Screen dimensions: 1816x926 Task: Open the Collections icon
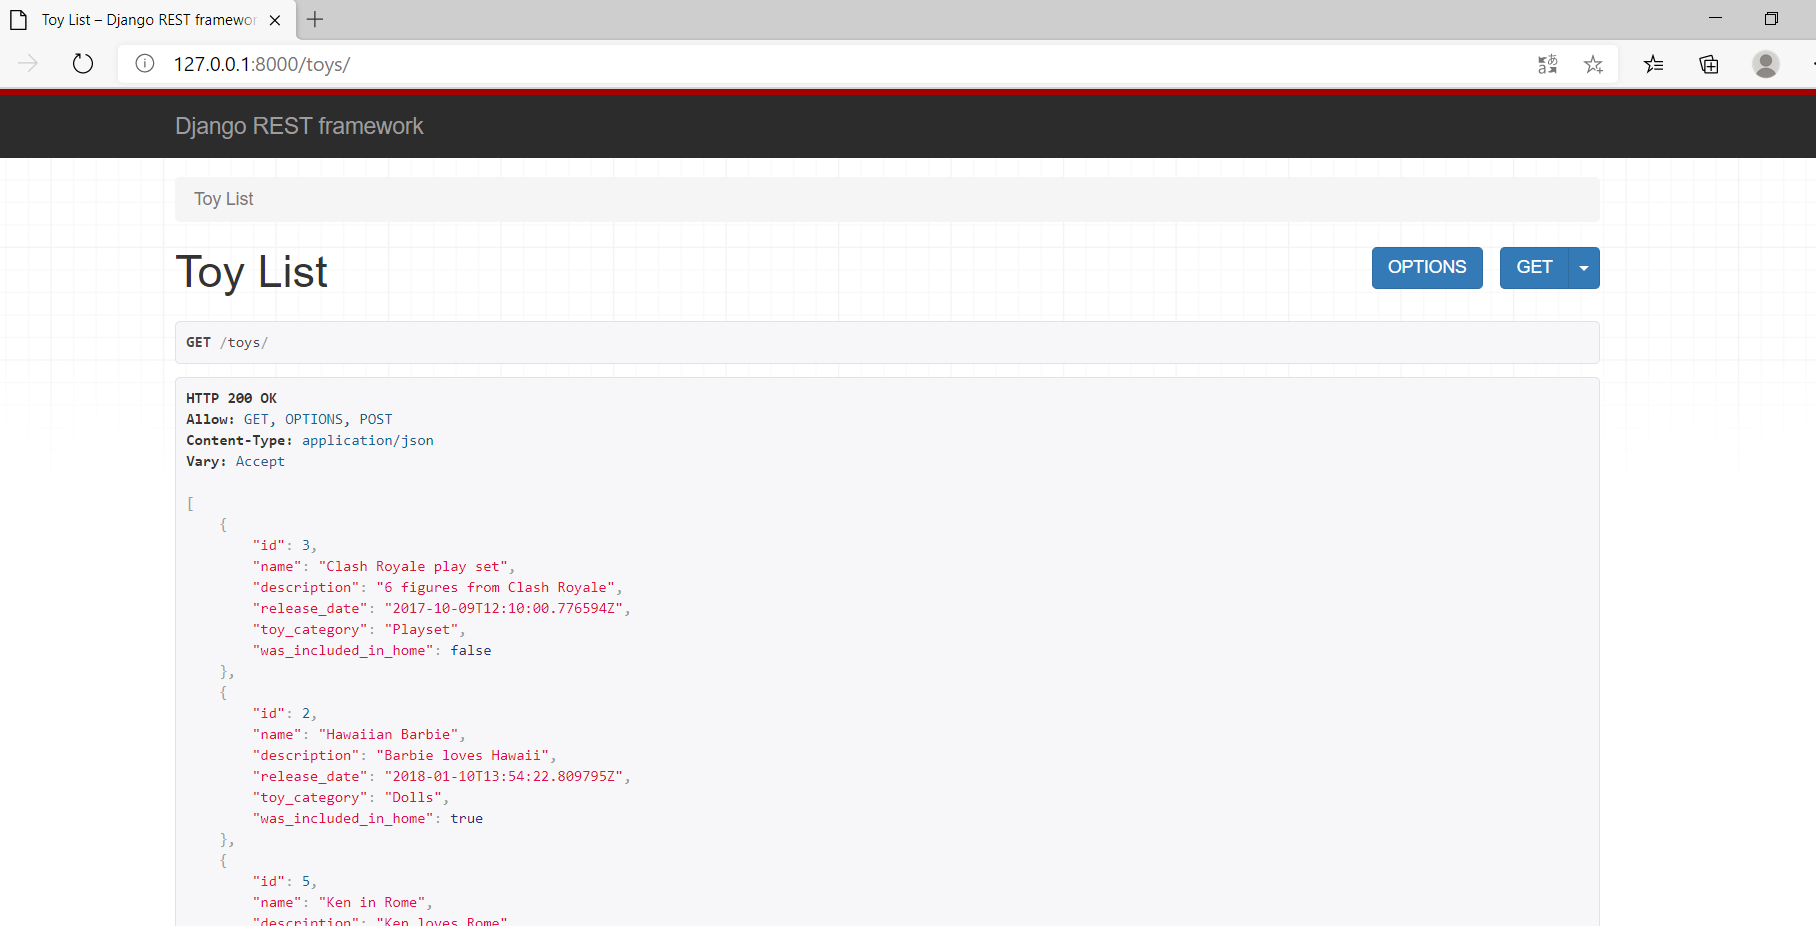pyautogui.click(x=1709, y=64)
